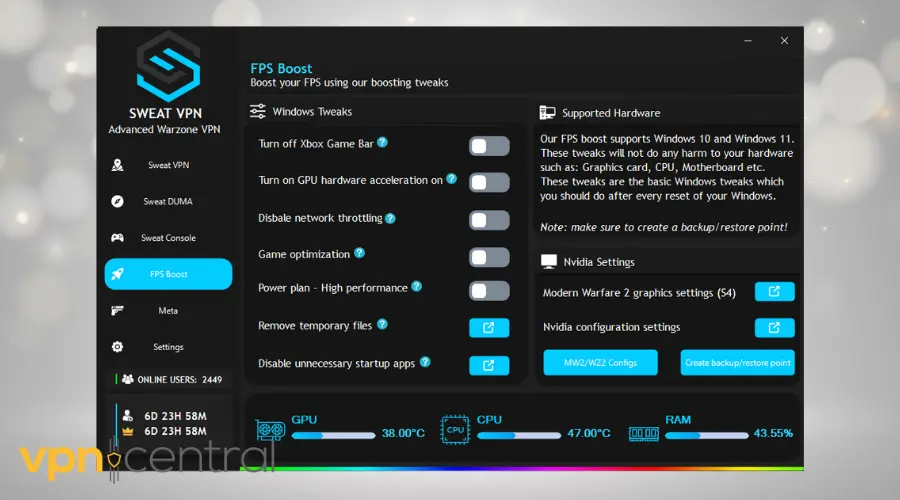Click the CPU temperature bar
This screenshot has height=500, width=900.
point(519,435)
